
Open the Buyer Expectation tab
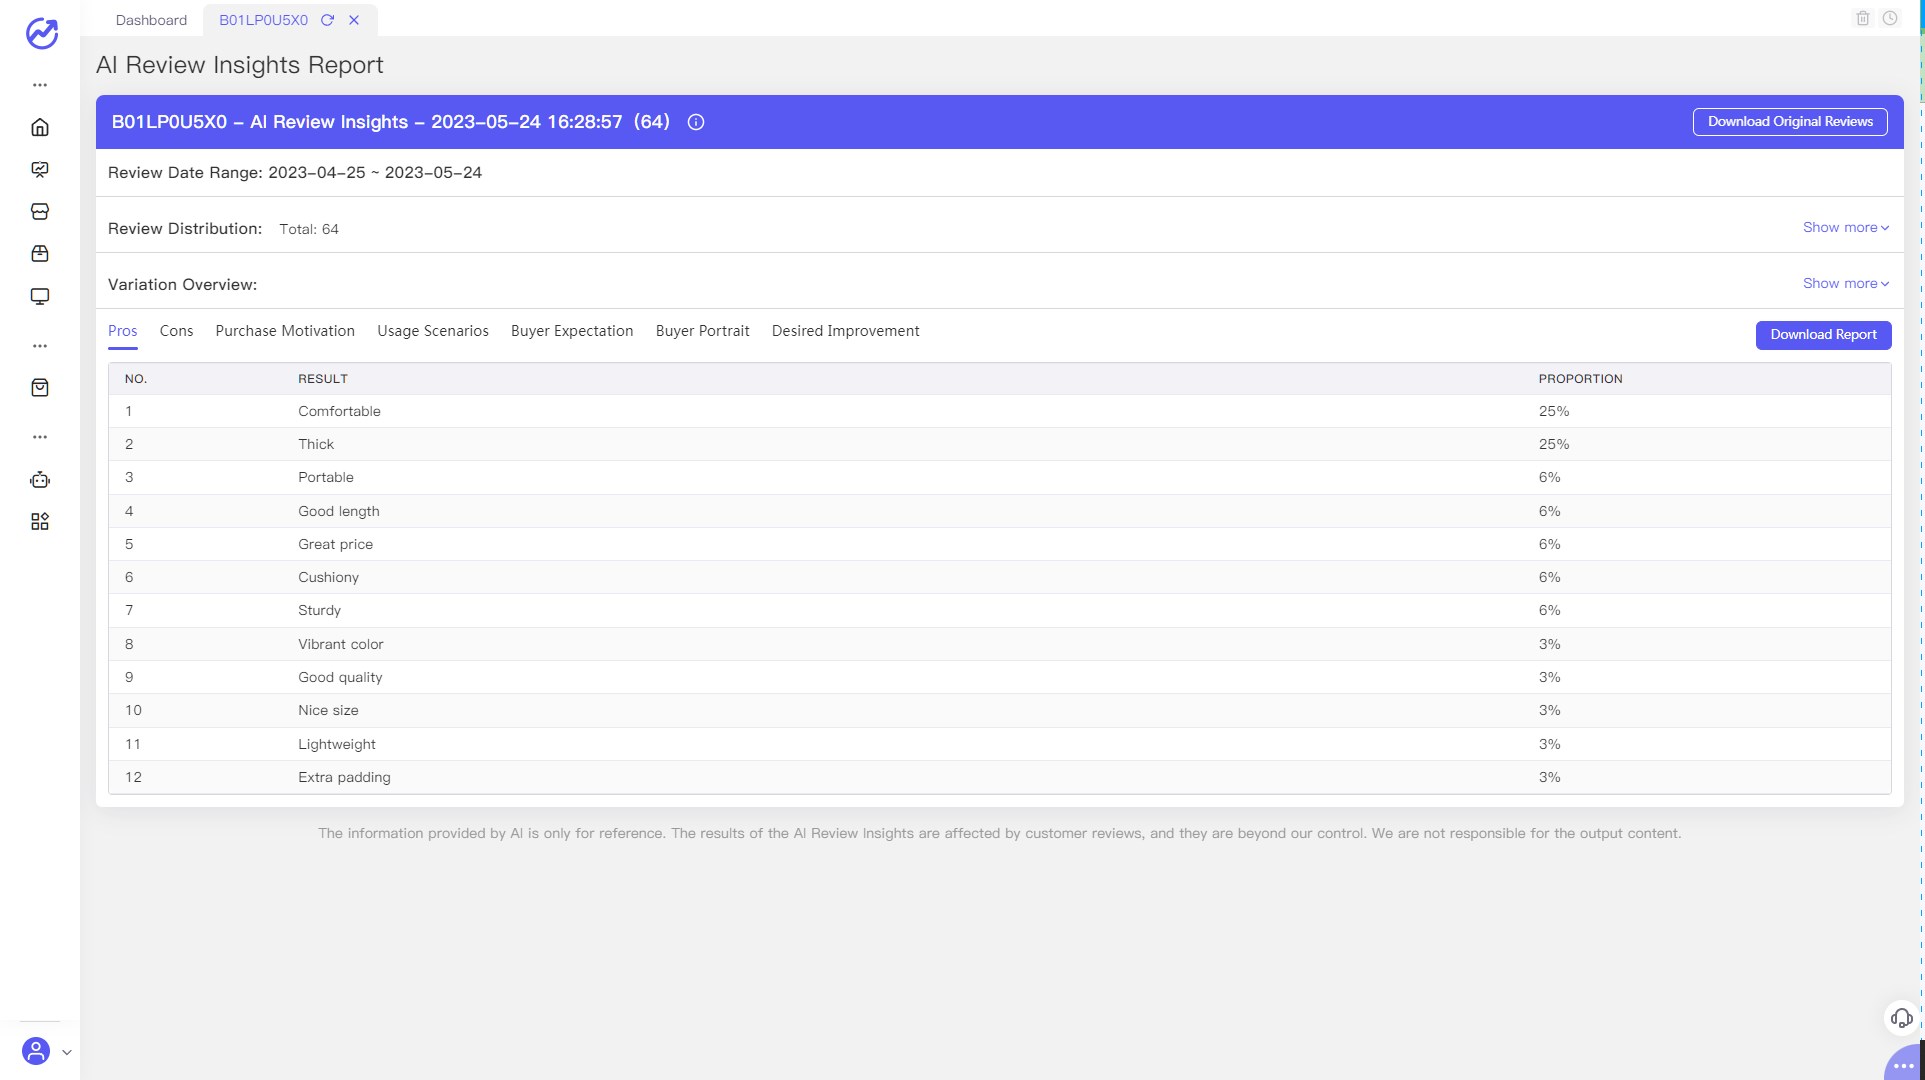(572, 331)
